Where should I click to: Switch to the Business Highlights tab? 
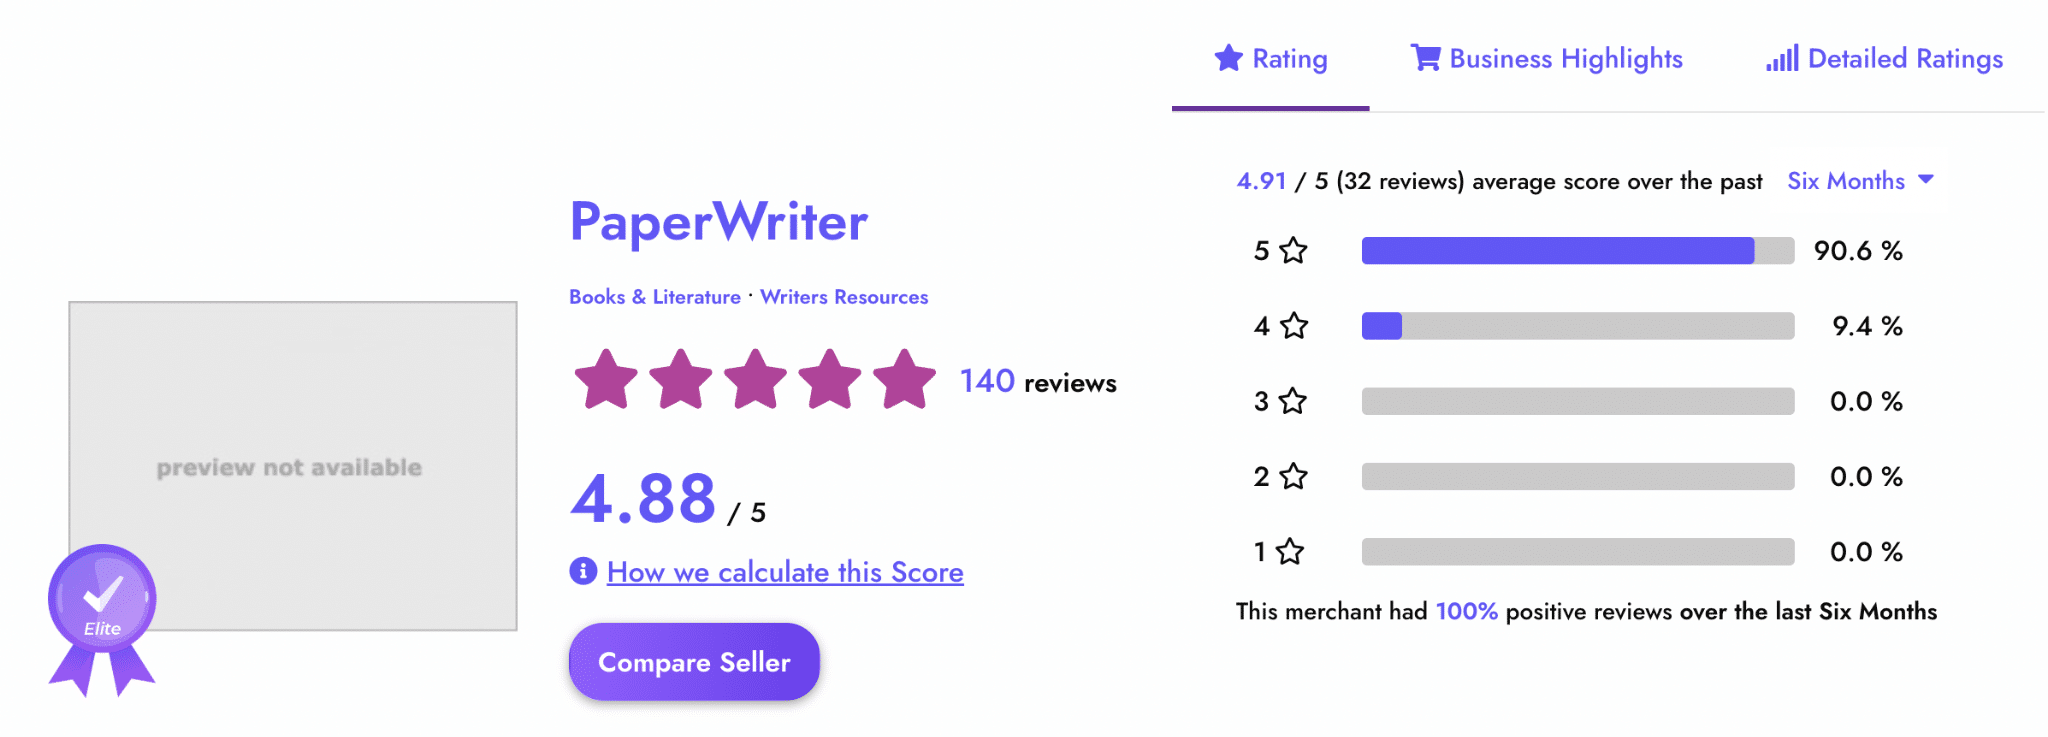(1565, 58)
